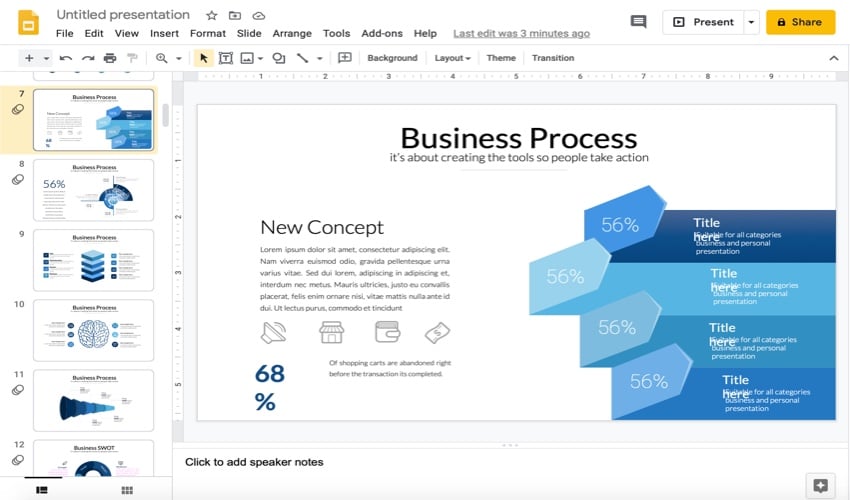This screenshot has height=500, width=850.
Task: Open comment history icon
Action: pos(638,22)
